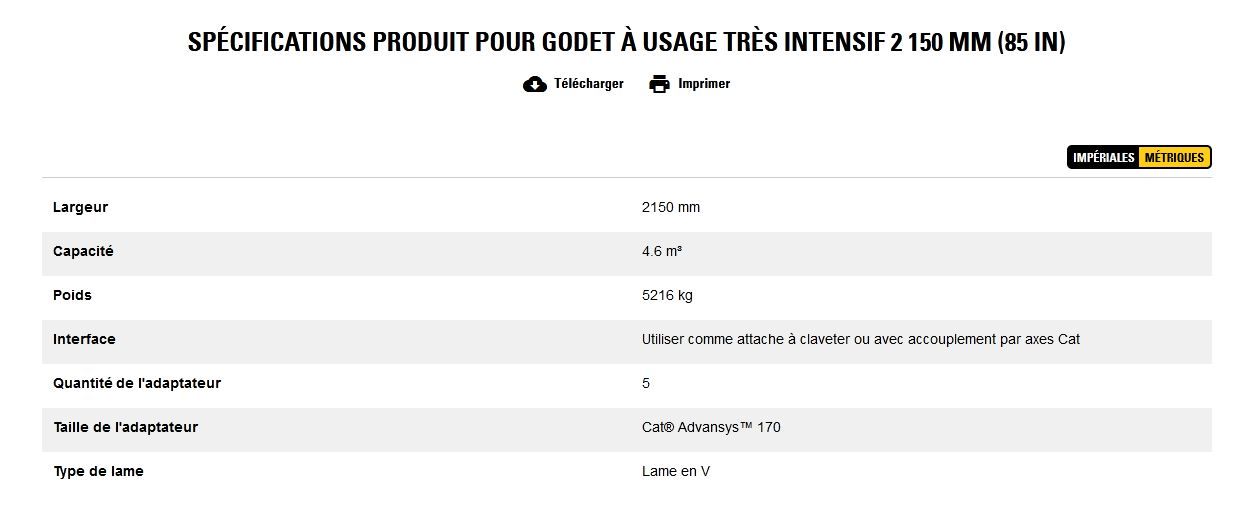Click the Cat Advansys 170 value
This screenshot has height=513, width=1247.
click(x=711, y=428)
